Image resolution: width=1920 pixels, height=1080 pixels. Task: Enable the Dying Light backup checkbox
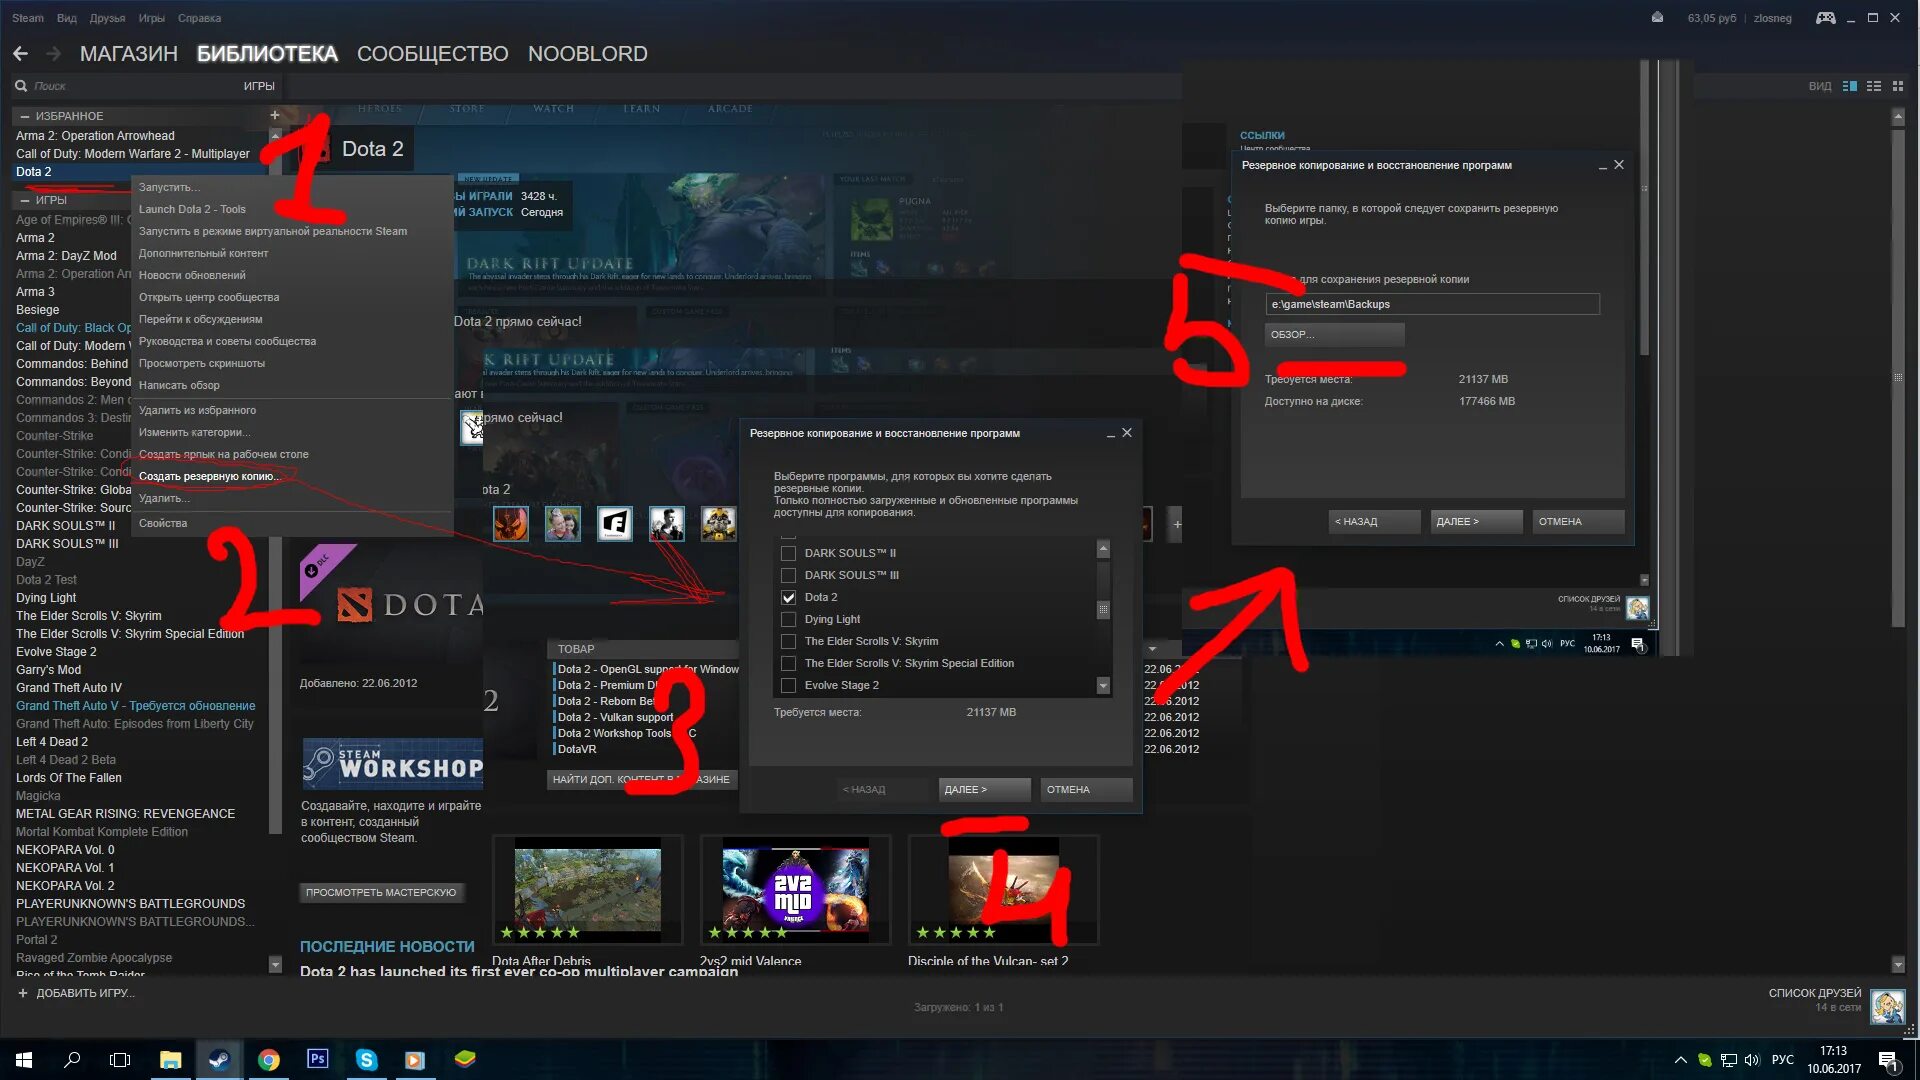(x=787, y=618)
